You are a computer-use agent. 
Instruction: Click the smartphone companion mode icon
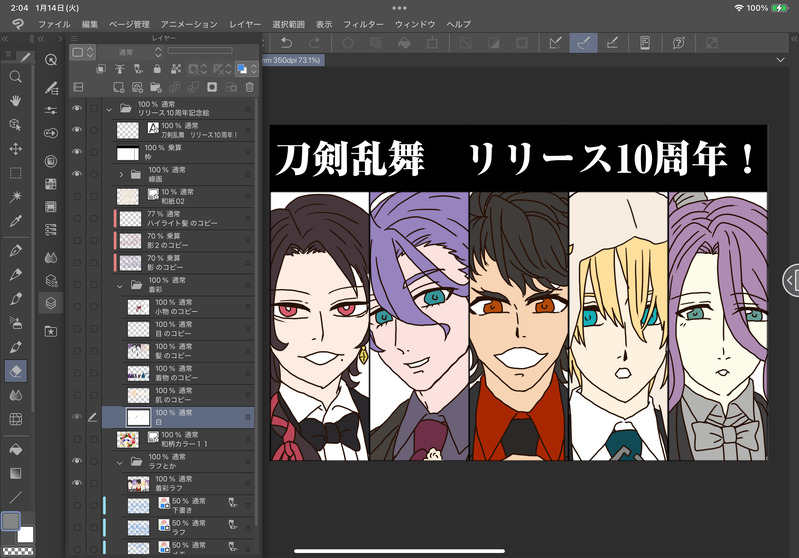click(645, 43)
